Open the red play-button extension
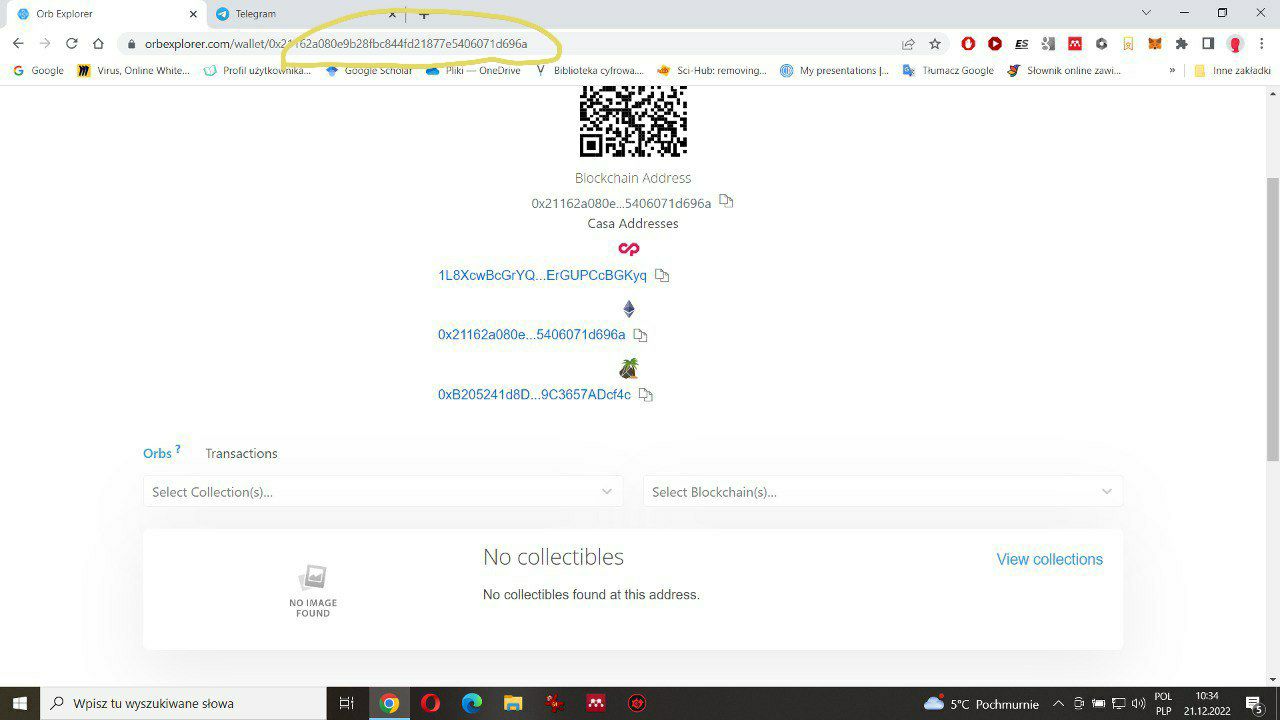The width and height of the screenshot is (1280, 720). (995, 44)
